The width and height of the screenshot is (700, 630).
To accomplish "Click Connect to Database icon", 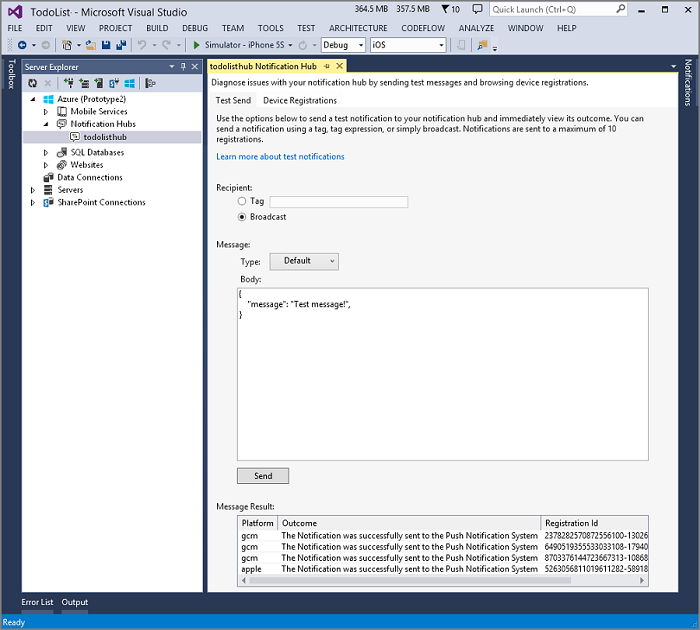I will (x=68, y=83).
